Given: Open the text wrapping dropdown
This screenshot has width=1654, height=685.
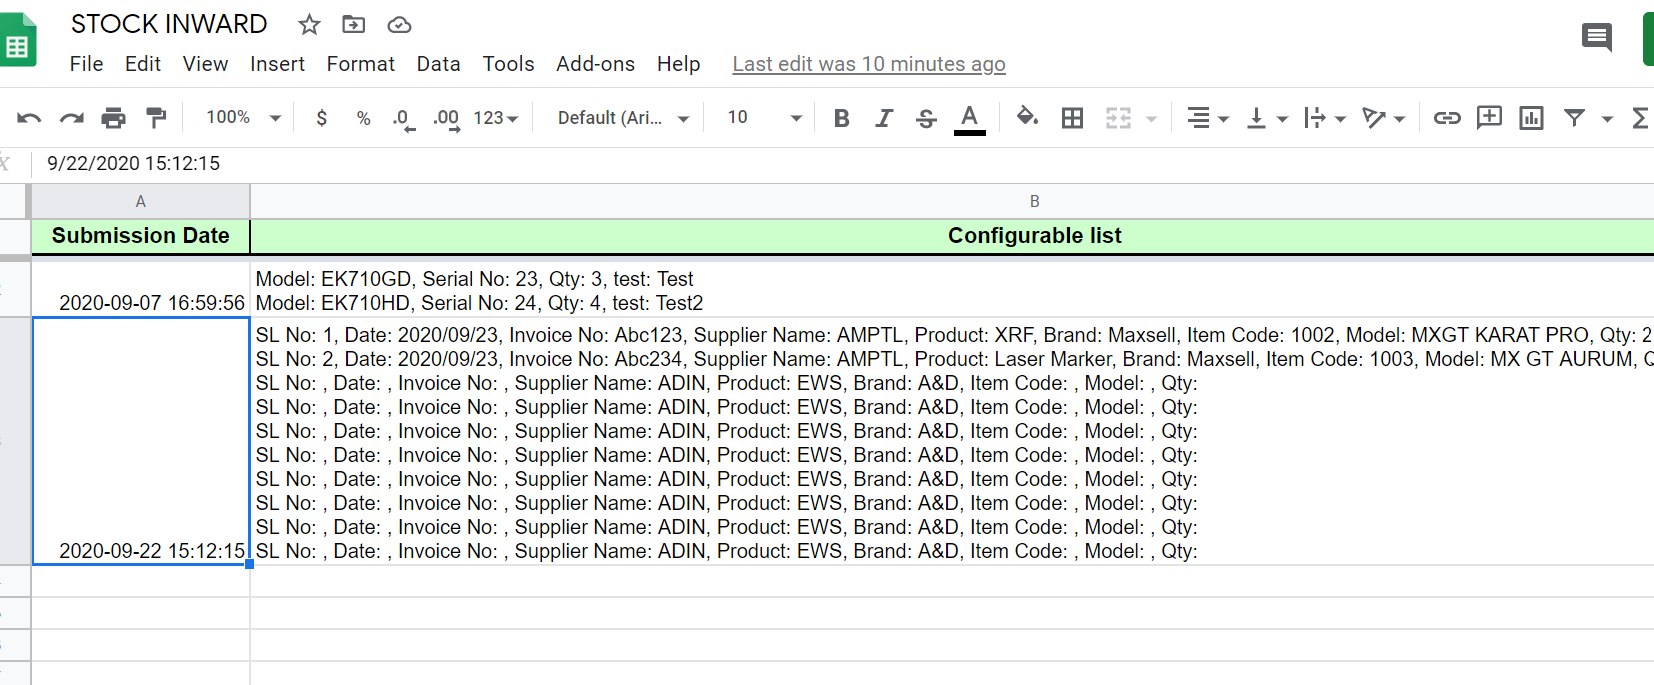Looking at the screenshot, I should 1325,118.
